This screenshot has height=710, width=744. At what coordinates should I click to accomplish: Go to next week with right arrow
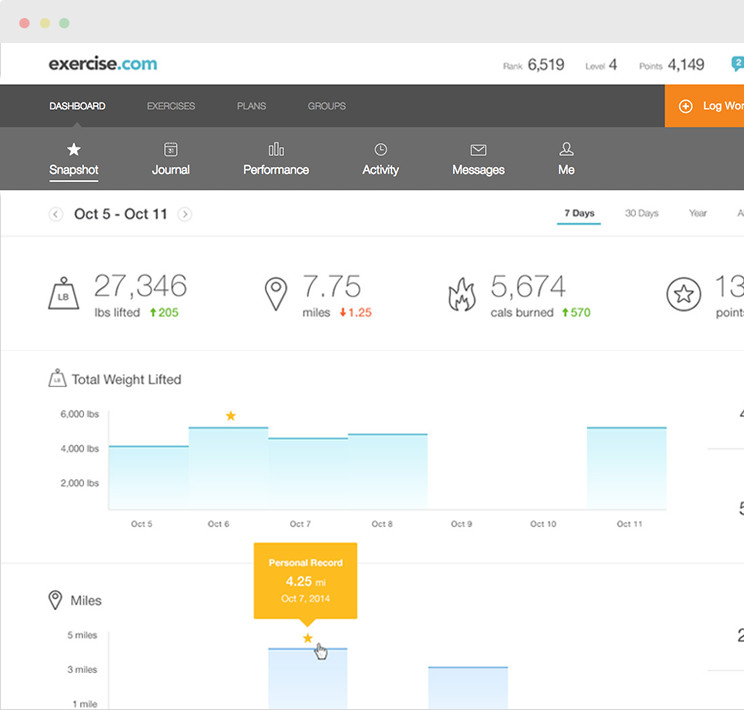(185, 214)
